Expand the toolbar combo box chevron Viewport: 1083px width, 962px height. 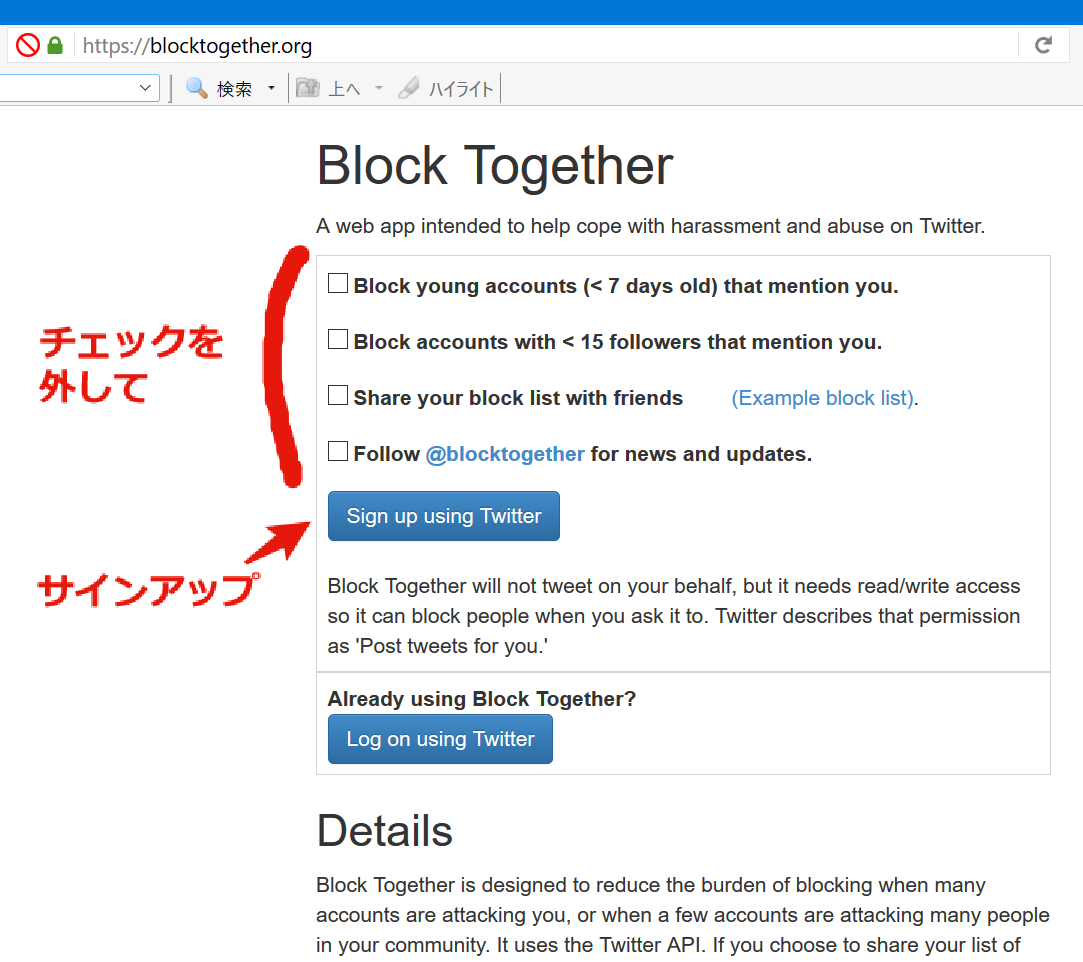point(145,88)
